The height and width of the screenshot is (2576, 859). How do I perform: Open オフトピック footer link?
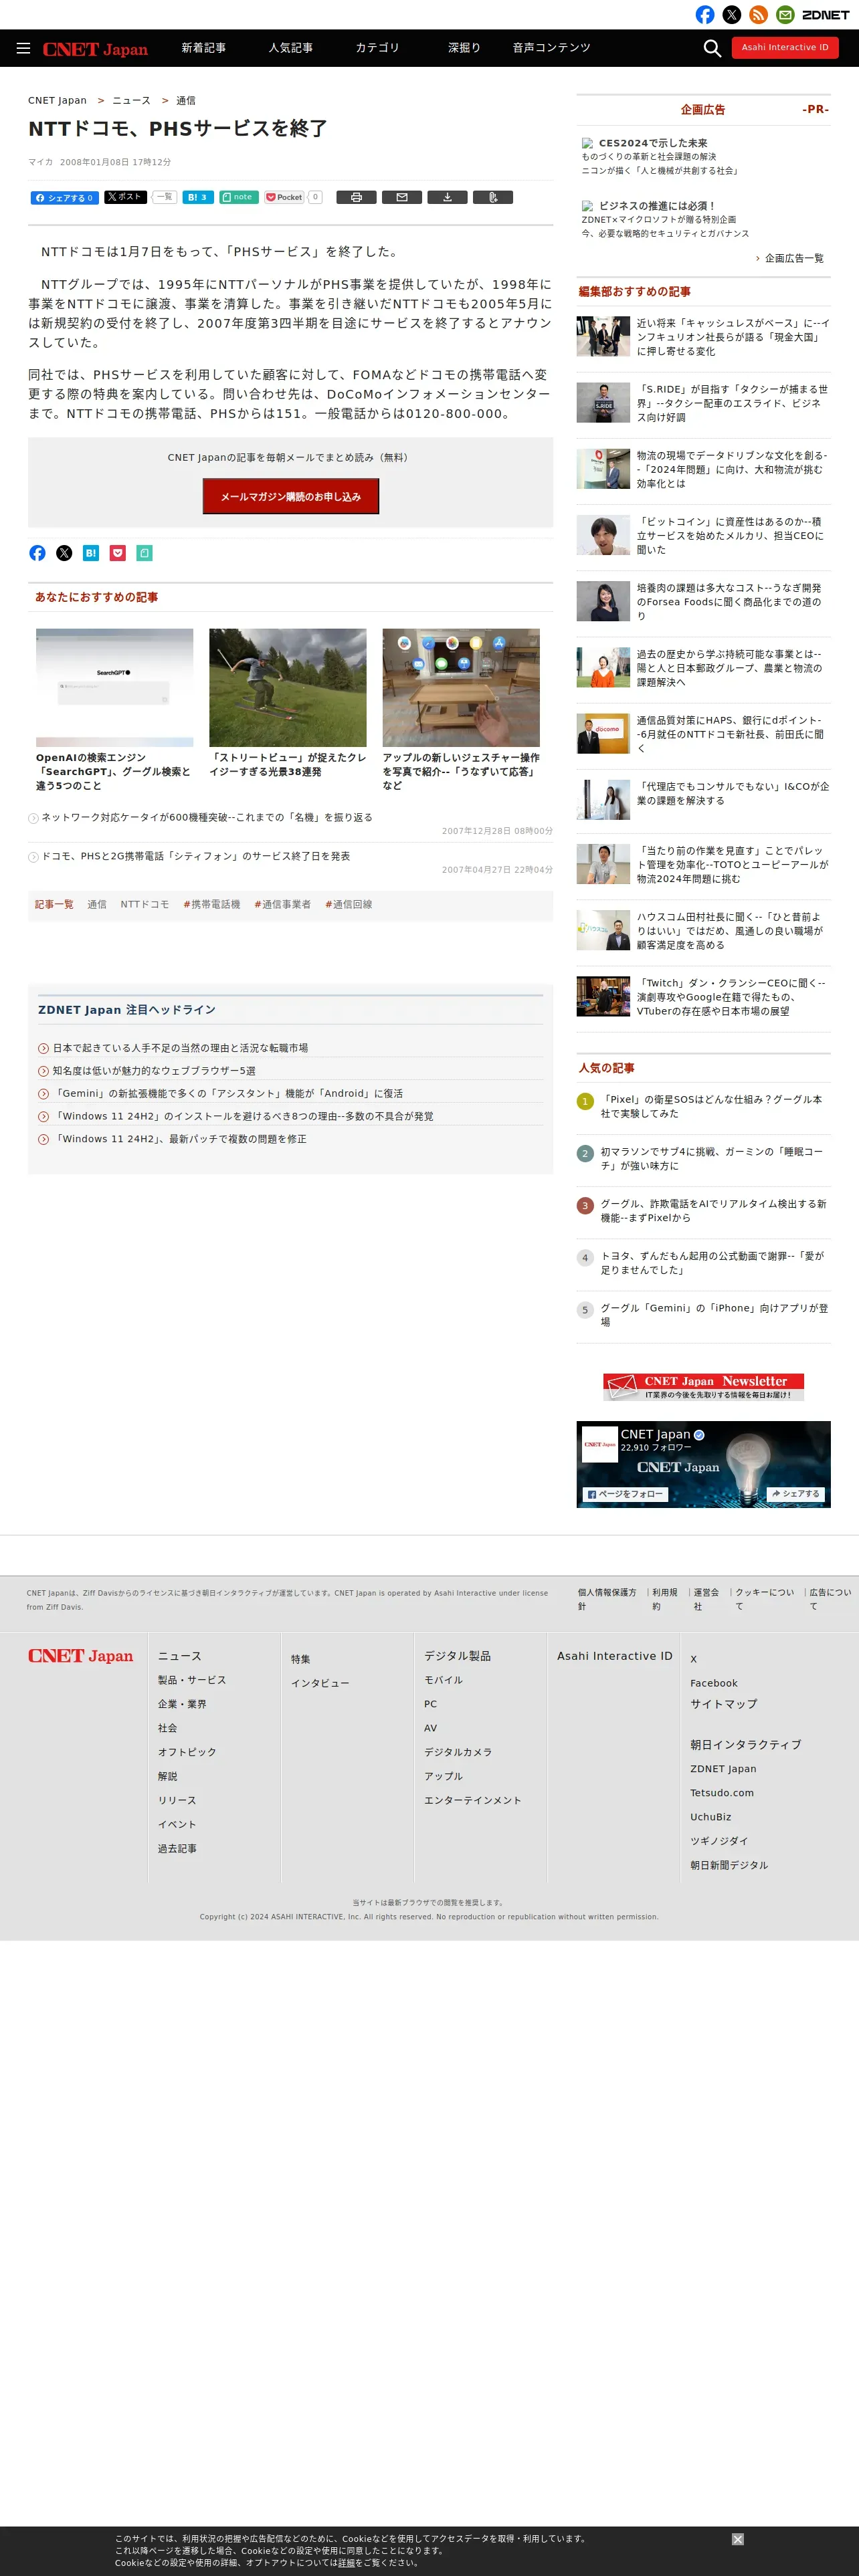point(187,1752)
